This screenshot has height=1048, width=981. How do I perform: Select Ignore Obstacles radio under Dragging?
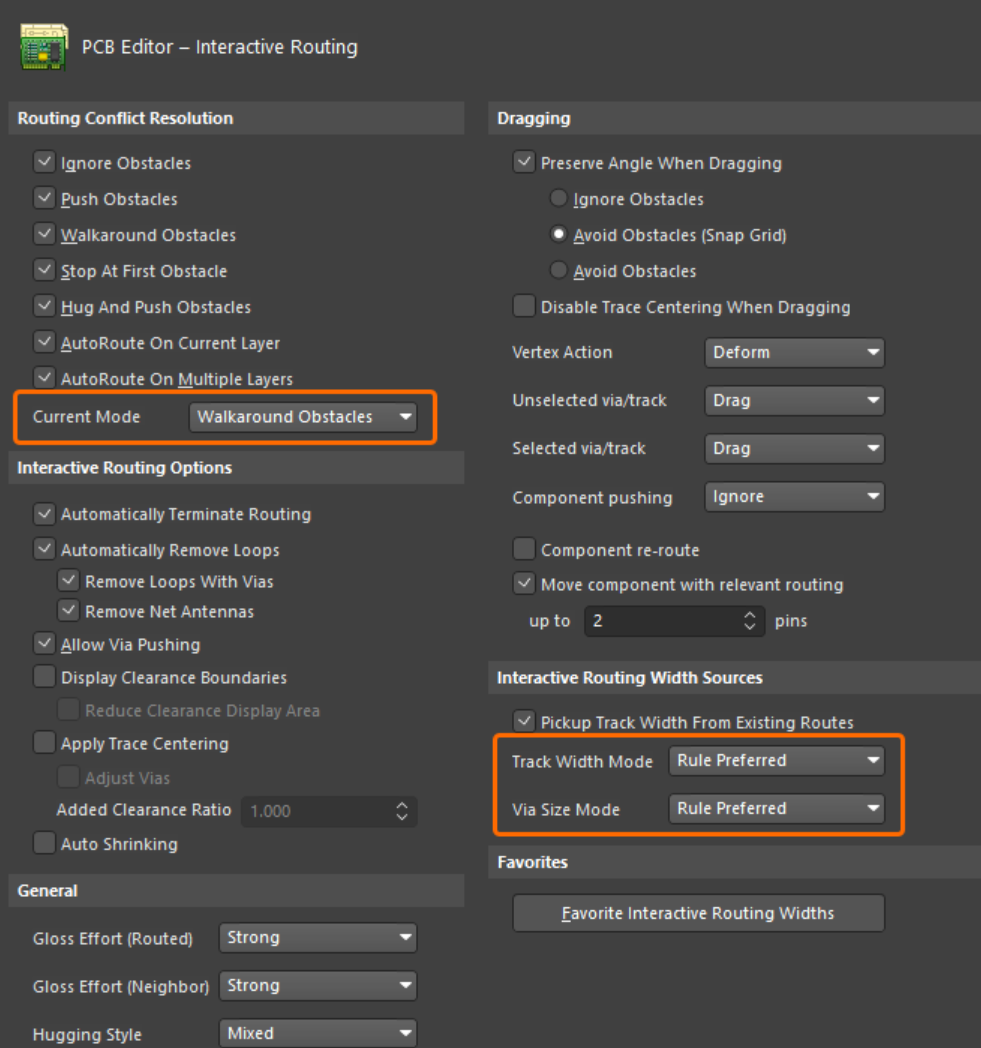click(559, 199)
